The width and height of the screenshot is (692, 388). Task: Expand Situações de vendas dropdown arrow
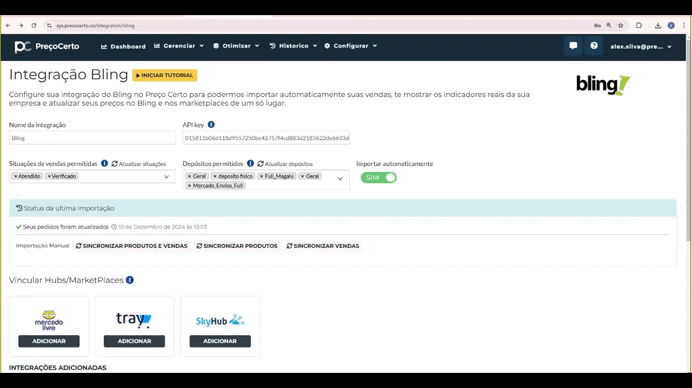click(166, 177)
